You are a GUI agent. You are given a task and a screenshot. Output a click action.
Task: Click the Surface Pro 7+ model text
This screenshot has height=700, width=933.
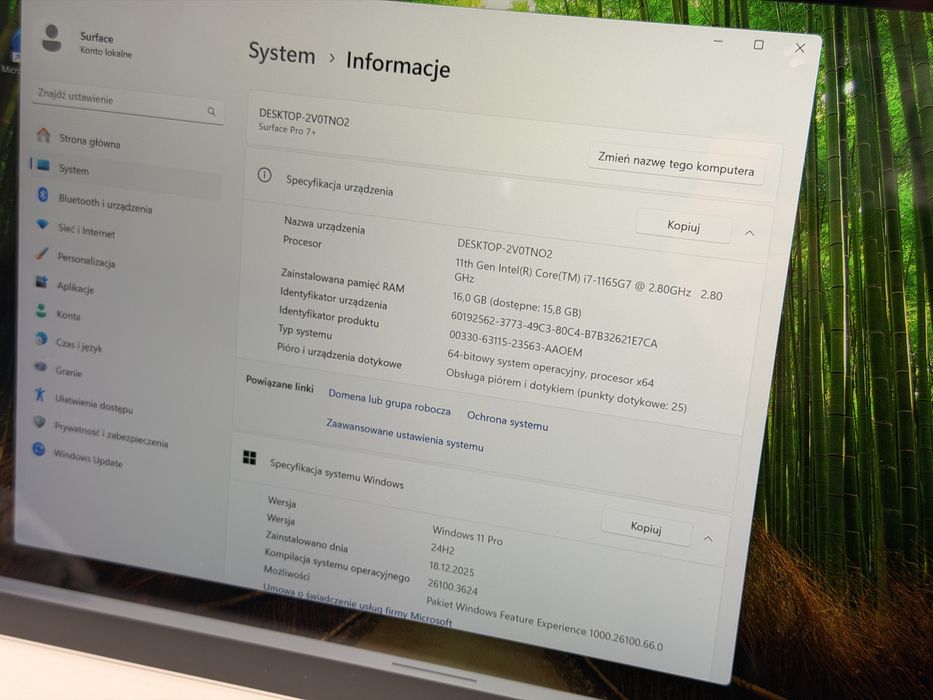[287, 129]
